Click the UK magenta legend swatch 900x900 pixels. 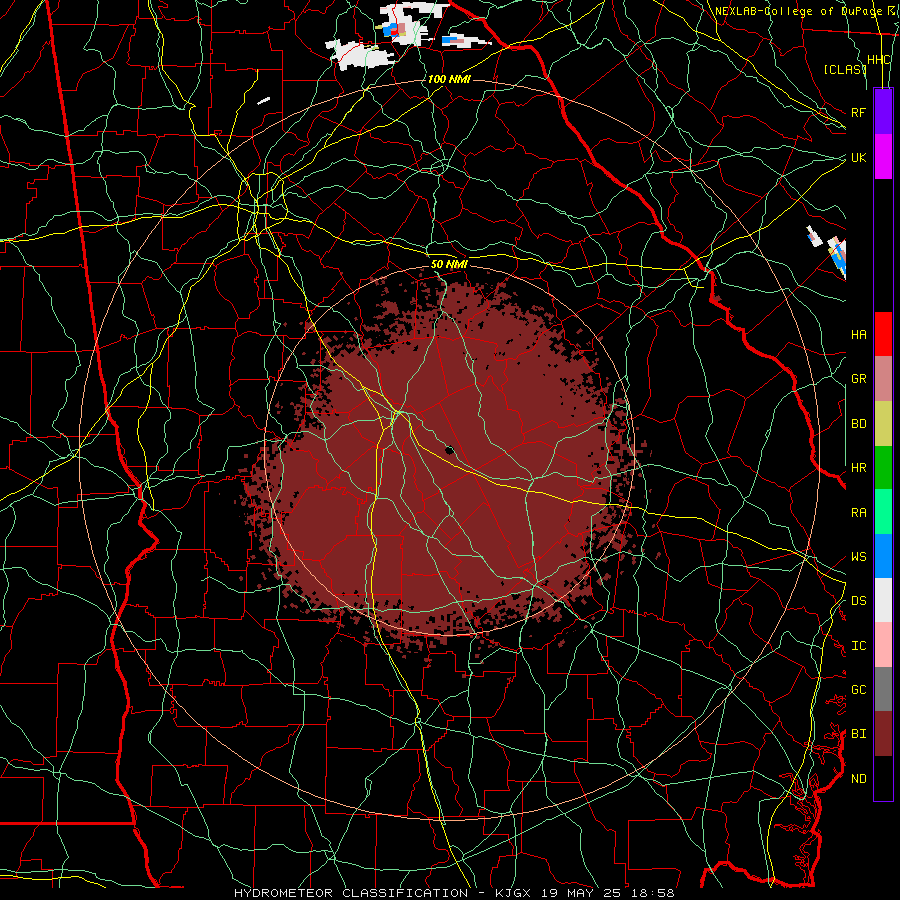coord(883,157)
